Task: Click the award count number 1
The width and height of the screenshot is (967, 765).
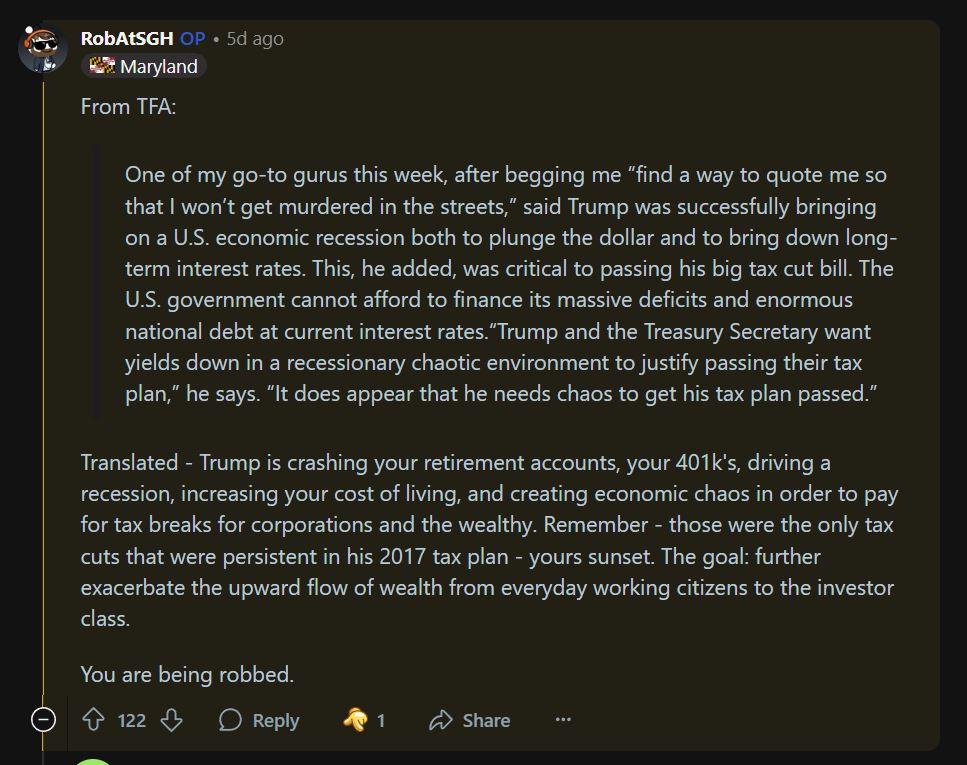Action: tap(381, 720)
